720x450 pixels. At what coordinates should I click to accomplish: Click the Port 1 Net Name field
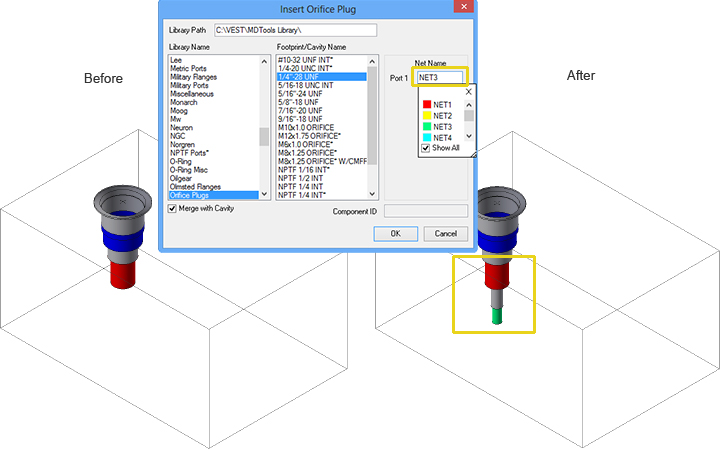[440, 77]
